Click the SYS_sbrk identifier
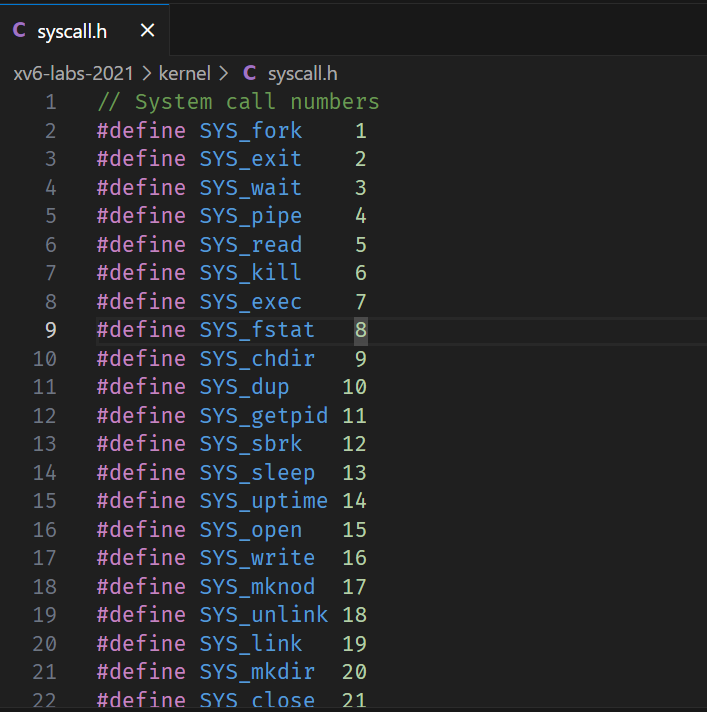This screenshot has width=707, height=712. [x=251, y=444]
